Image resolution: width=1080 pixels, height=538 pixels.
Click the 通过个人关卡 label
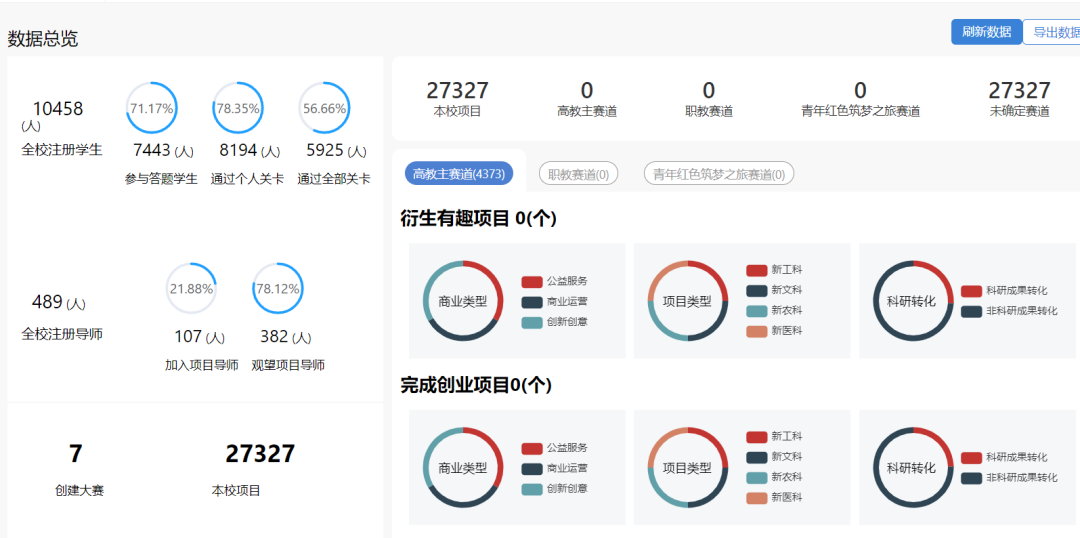pyautogui.click(x=247, y=179)
